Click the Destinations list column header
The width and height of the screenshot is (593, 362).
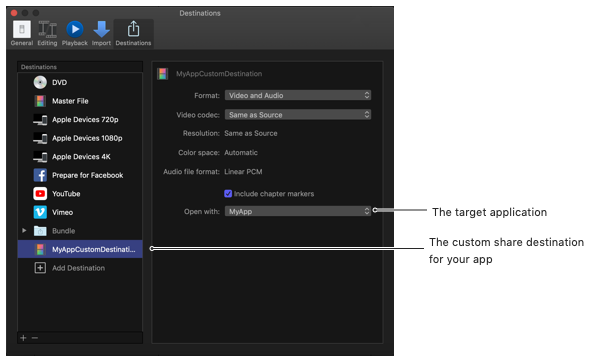(x=80, y=67)
